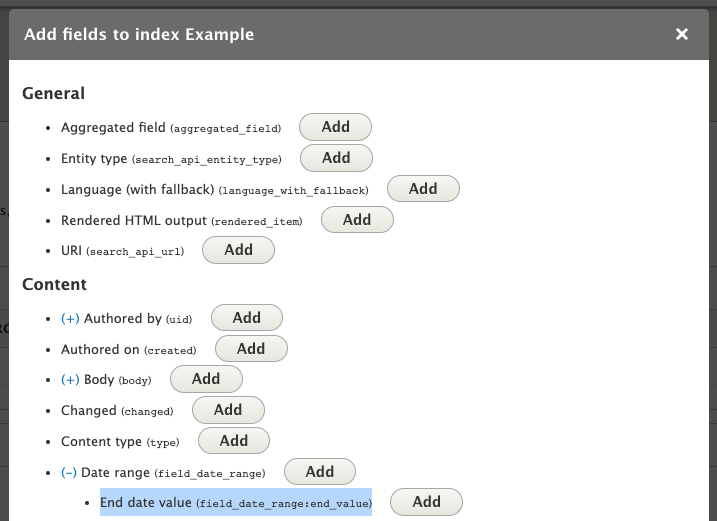Screen dimensions: 717x521
Task: Collapse the Date range properties
Action: [69, 473]
